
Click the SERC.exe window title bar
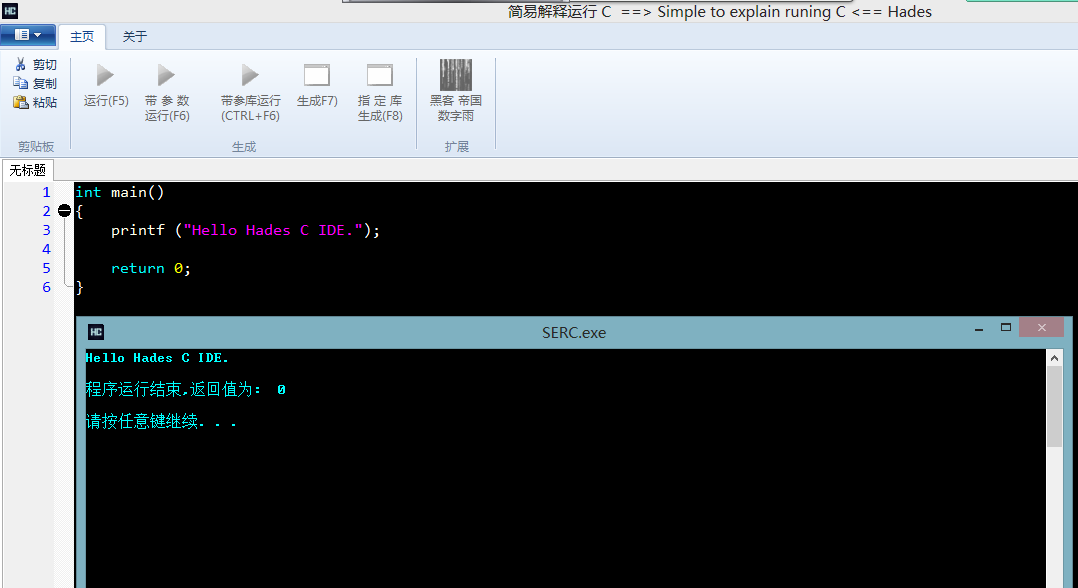(573, 333)
